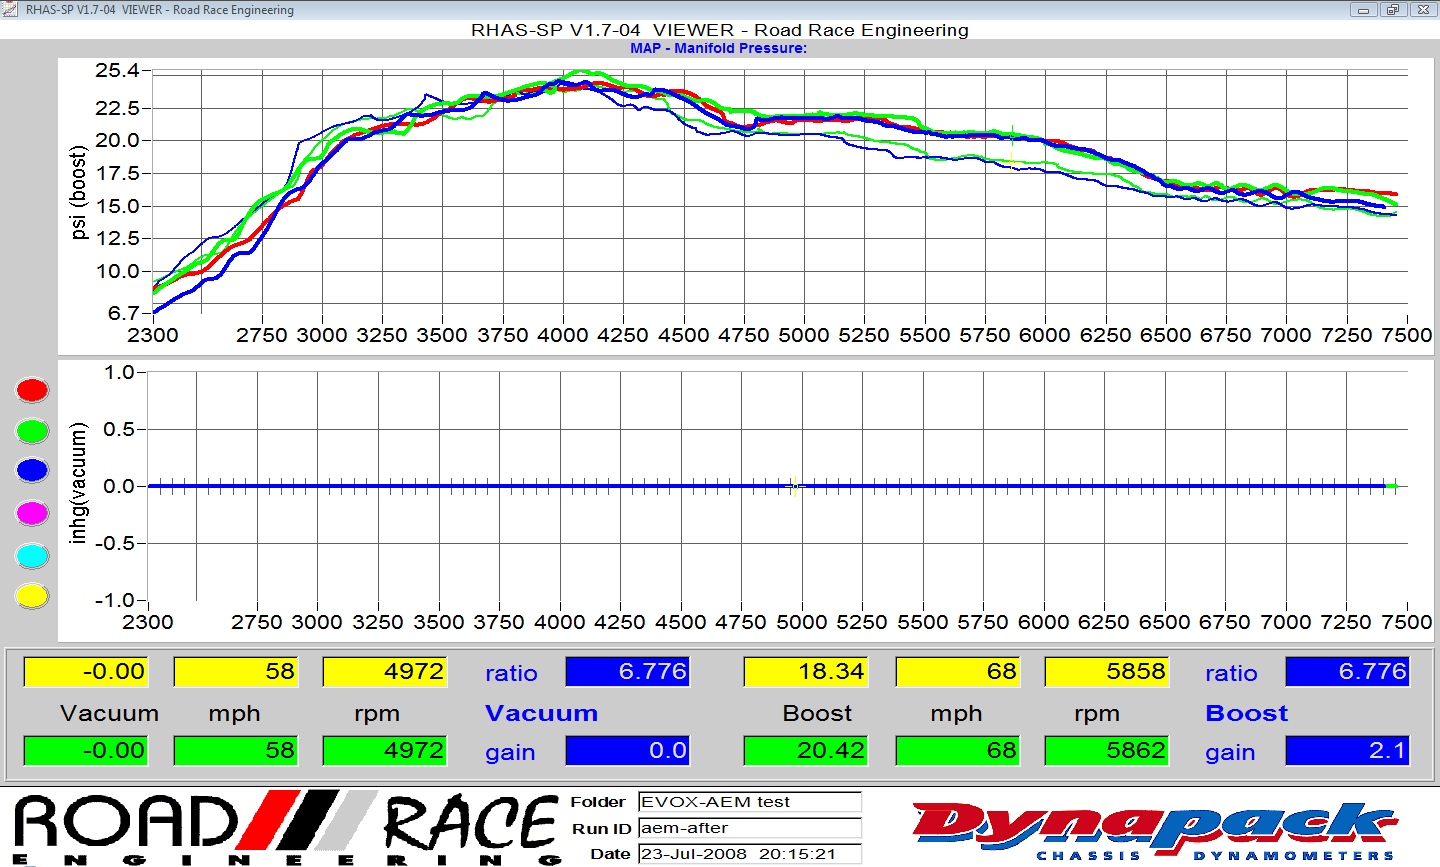Click the Vacuum gain value 0.0

(x=628, y=750)
